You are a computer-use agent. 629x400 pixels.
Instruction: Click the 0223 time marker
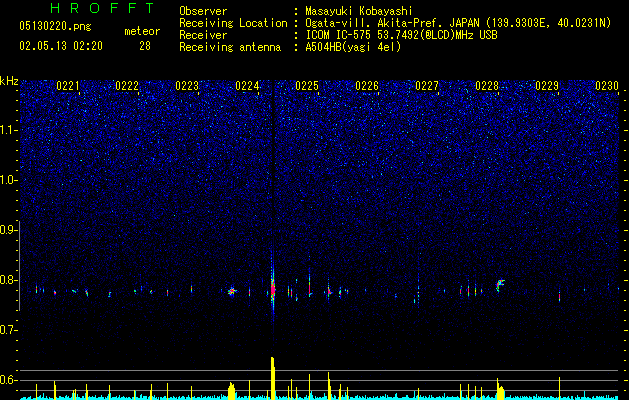(x=187, y=86)
